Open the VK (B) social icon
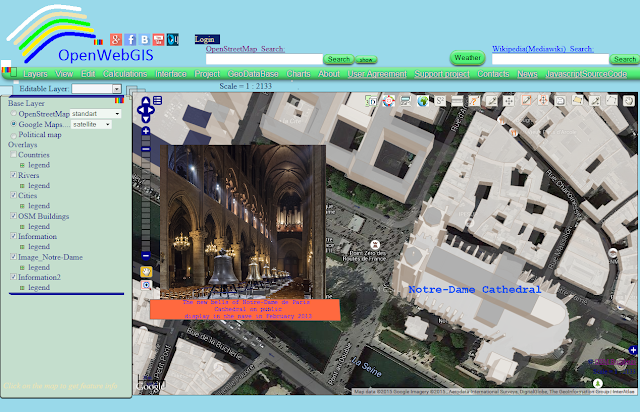This screenshot has height=412, width=640. coord(144,40)
